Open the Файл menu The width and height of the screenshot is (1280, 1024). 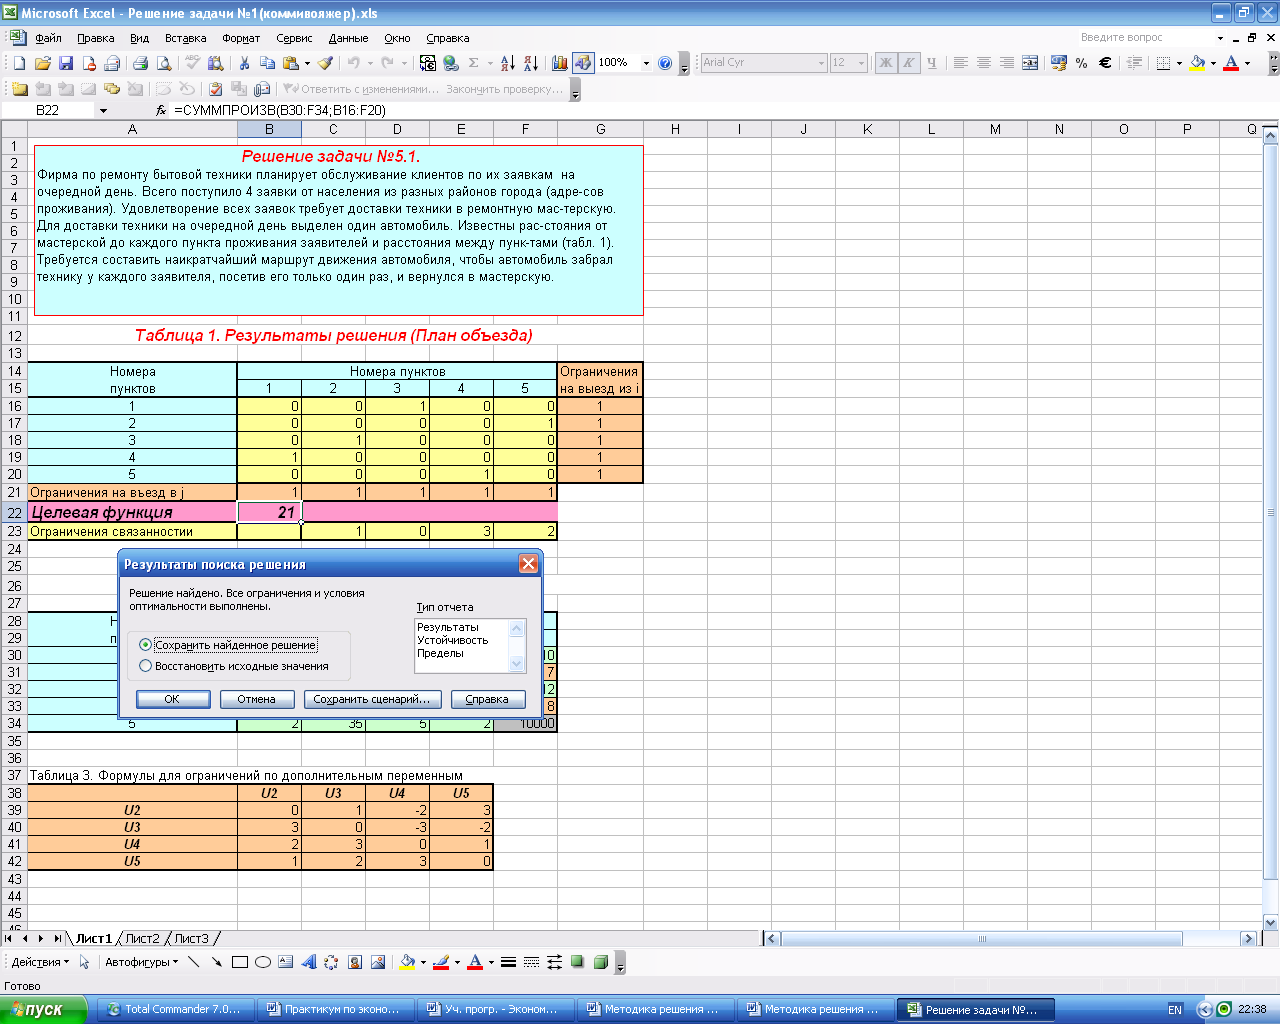click(48, 38)
